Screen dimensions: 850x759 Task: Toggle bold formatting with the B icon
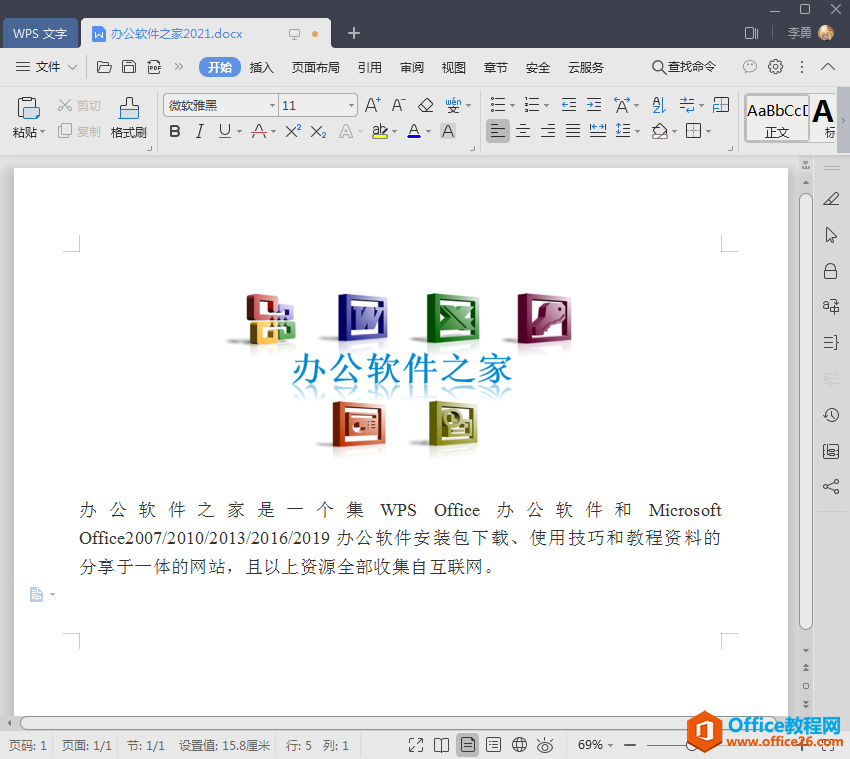coord(175,131)
